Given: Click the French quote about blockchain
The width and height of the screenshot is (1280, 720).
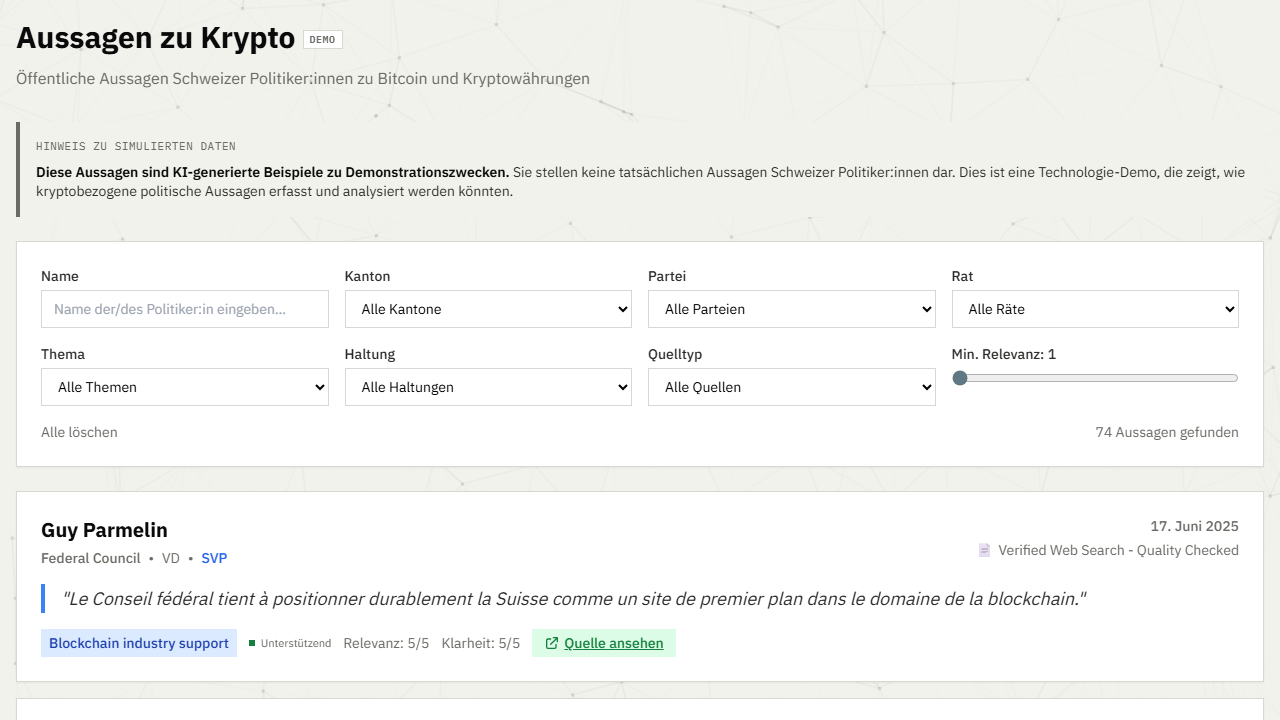Looking at the screenshot, I should pyautogui.click(x=574, y=599).
